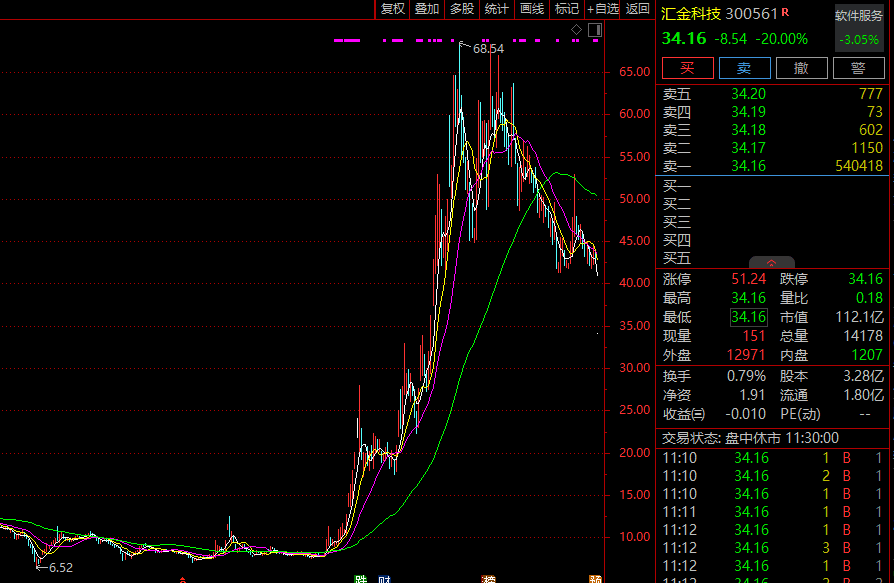The width and height of the screenshot is (894, 583).
Task: Click the diamond icon above the chart
Action: point(576,30)
